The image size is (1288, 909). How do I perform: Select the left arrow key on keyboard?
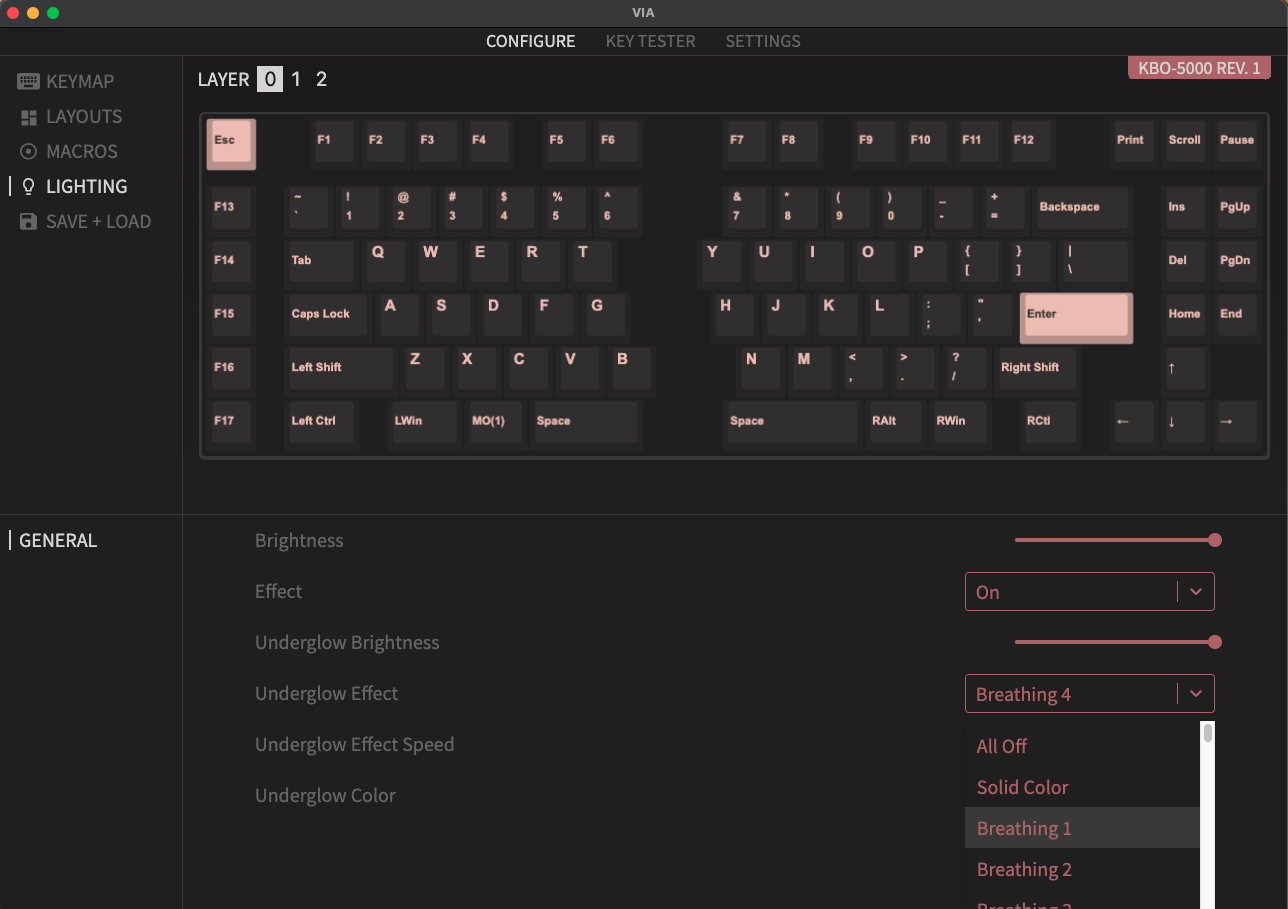tap(1132, 422)
